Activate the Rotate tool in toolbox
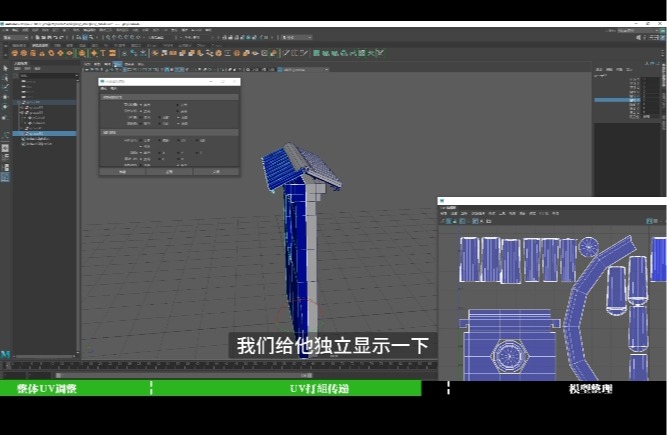This screenshot has height=435, width=667. tap(5, 107)
